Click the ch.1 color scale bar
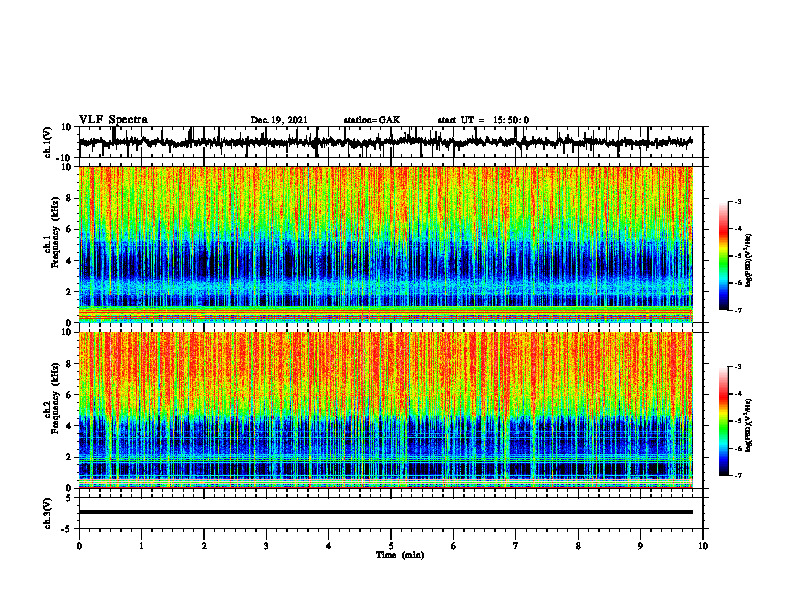This screenshot has width=792, height=612. point(724,256)
